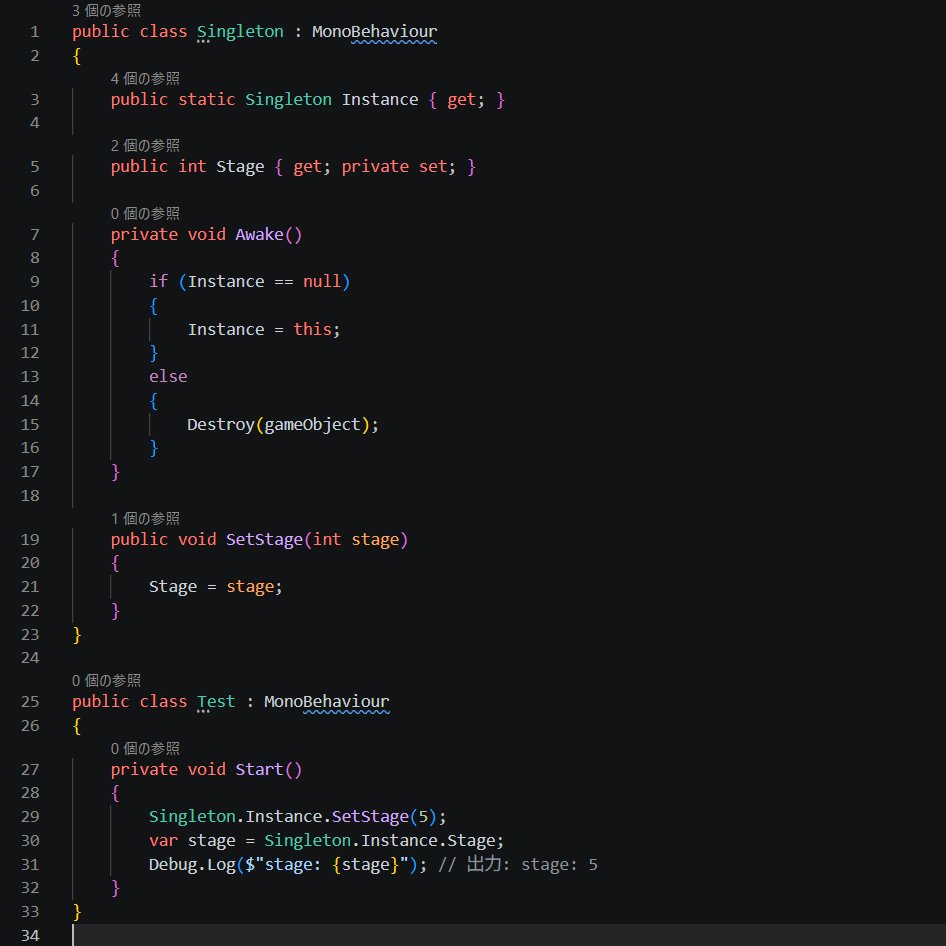Click the "int" parameter type on line 19
The width and height of the screenshot is (946, 946).
pyautogui.click(x=327, y=539)
